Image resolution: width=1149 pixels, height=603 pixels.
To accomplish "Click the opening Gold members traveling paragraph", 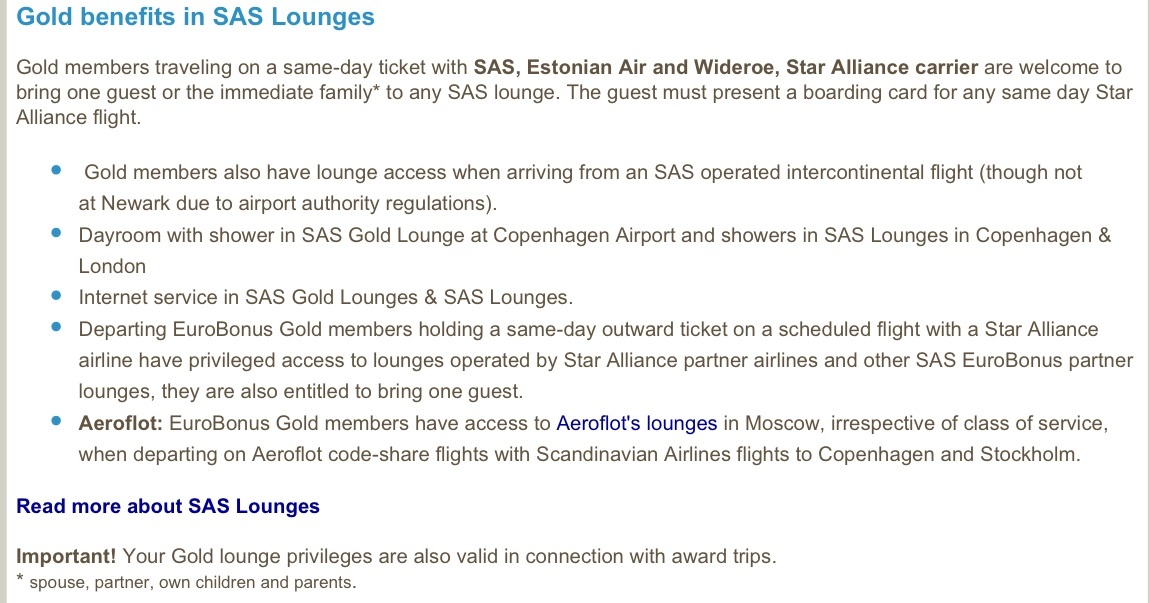I will (x=570, y=92).
